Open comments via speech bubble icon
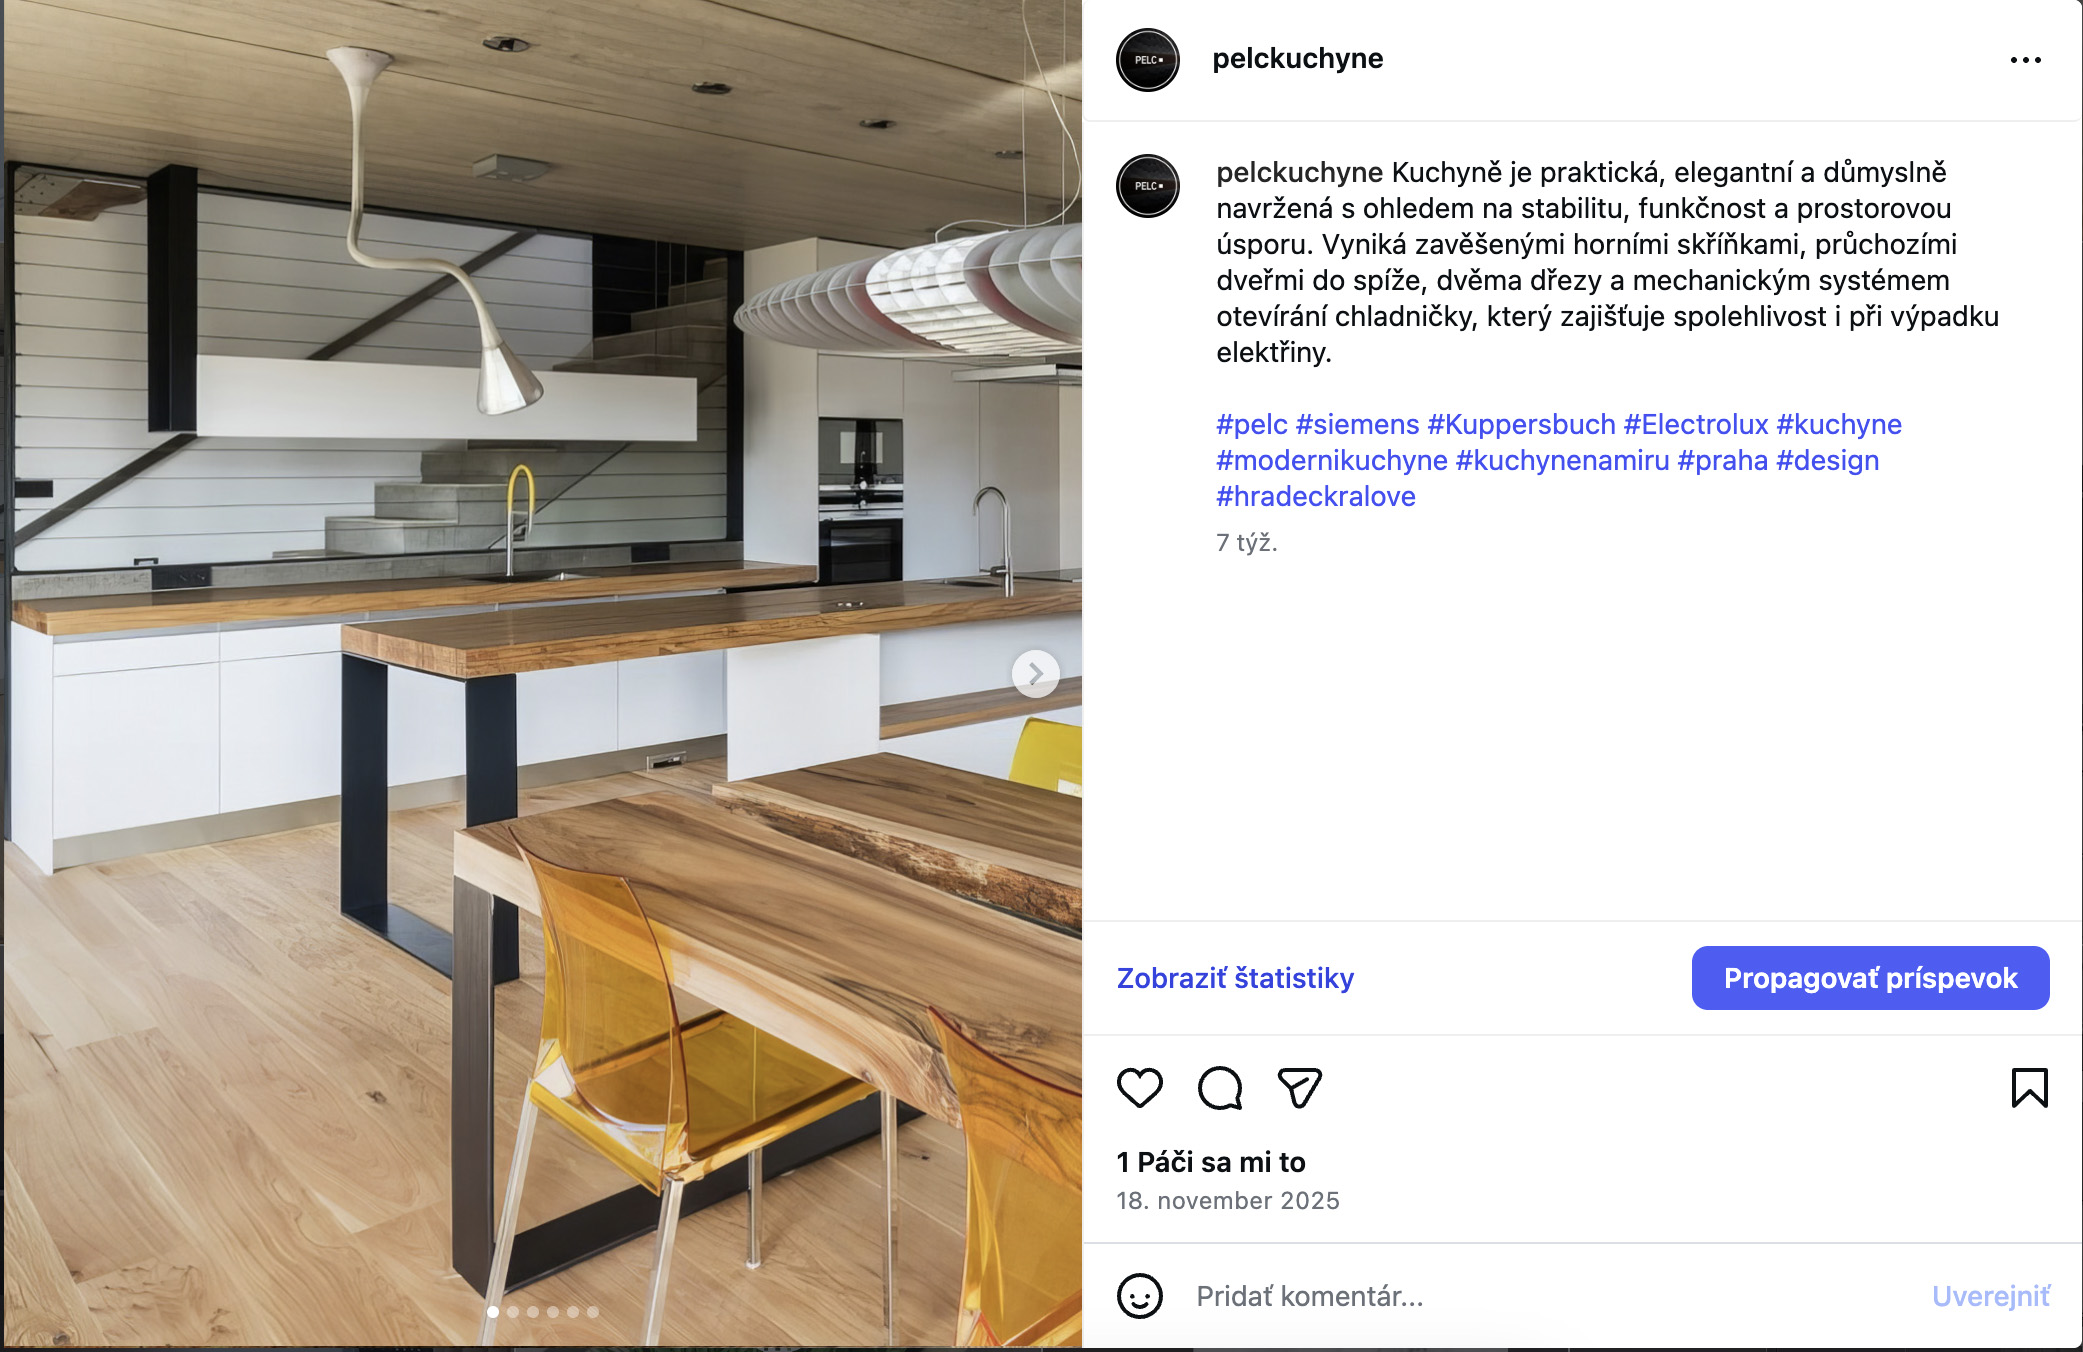This screenshot has height=1352, width=2083. (1220, 1088)
